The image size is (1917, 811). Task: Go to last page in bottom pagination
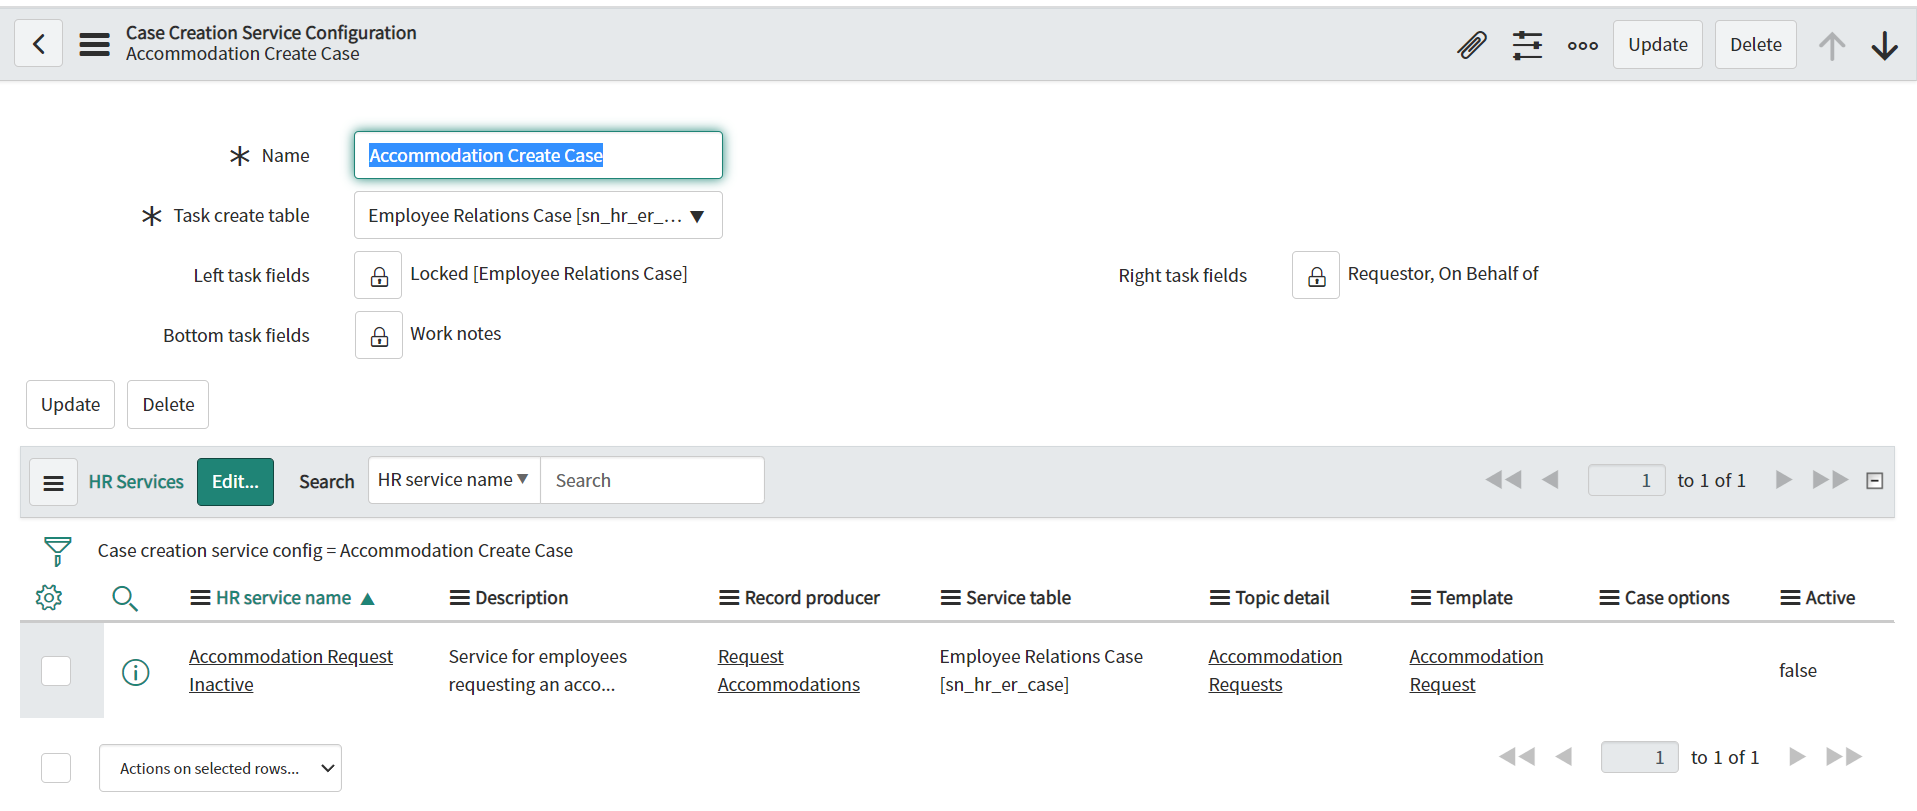pos(1844,757)
